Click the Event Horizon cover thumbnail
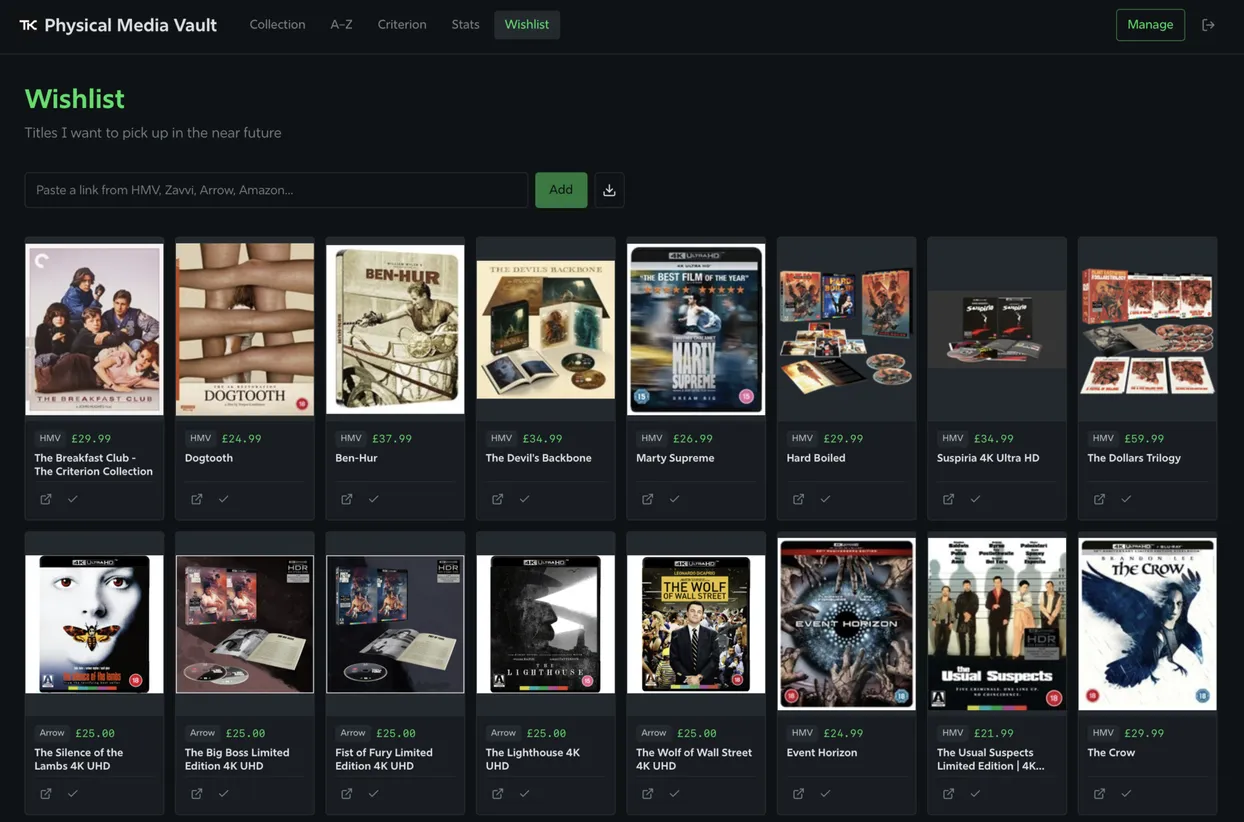This screenshot has width=1244, height=822. point(847,624)
